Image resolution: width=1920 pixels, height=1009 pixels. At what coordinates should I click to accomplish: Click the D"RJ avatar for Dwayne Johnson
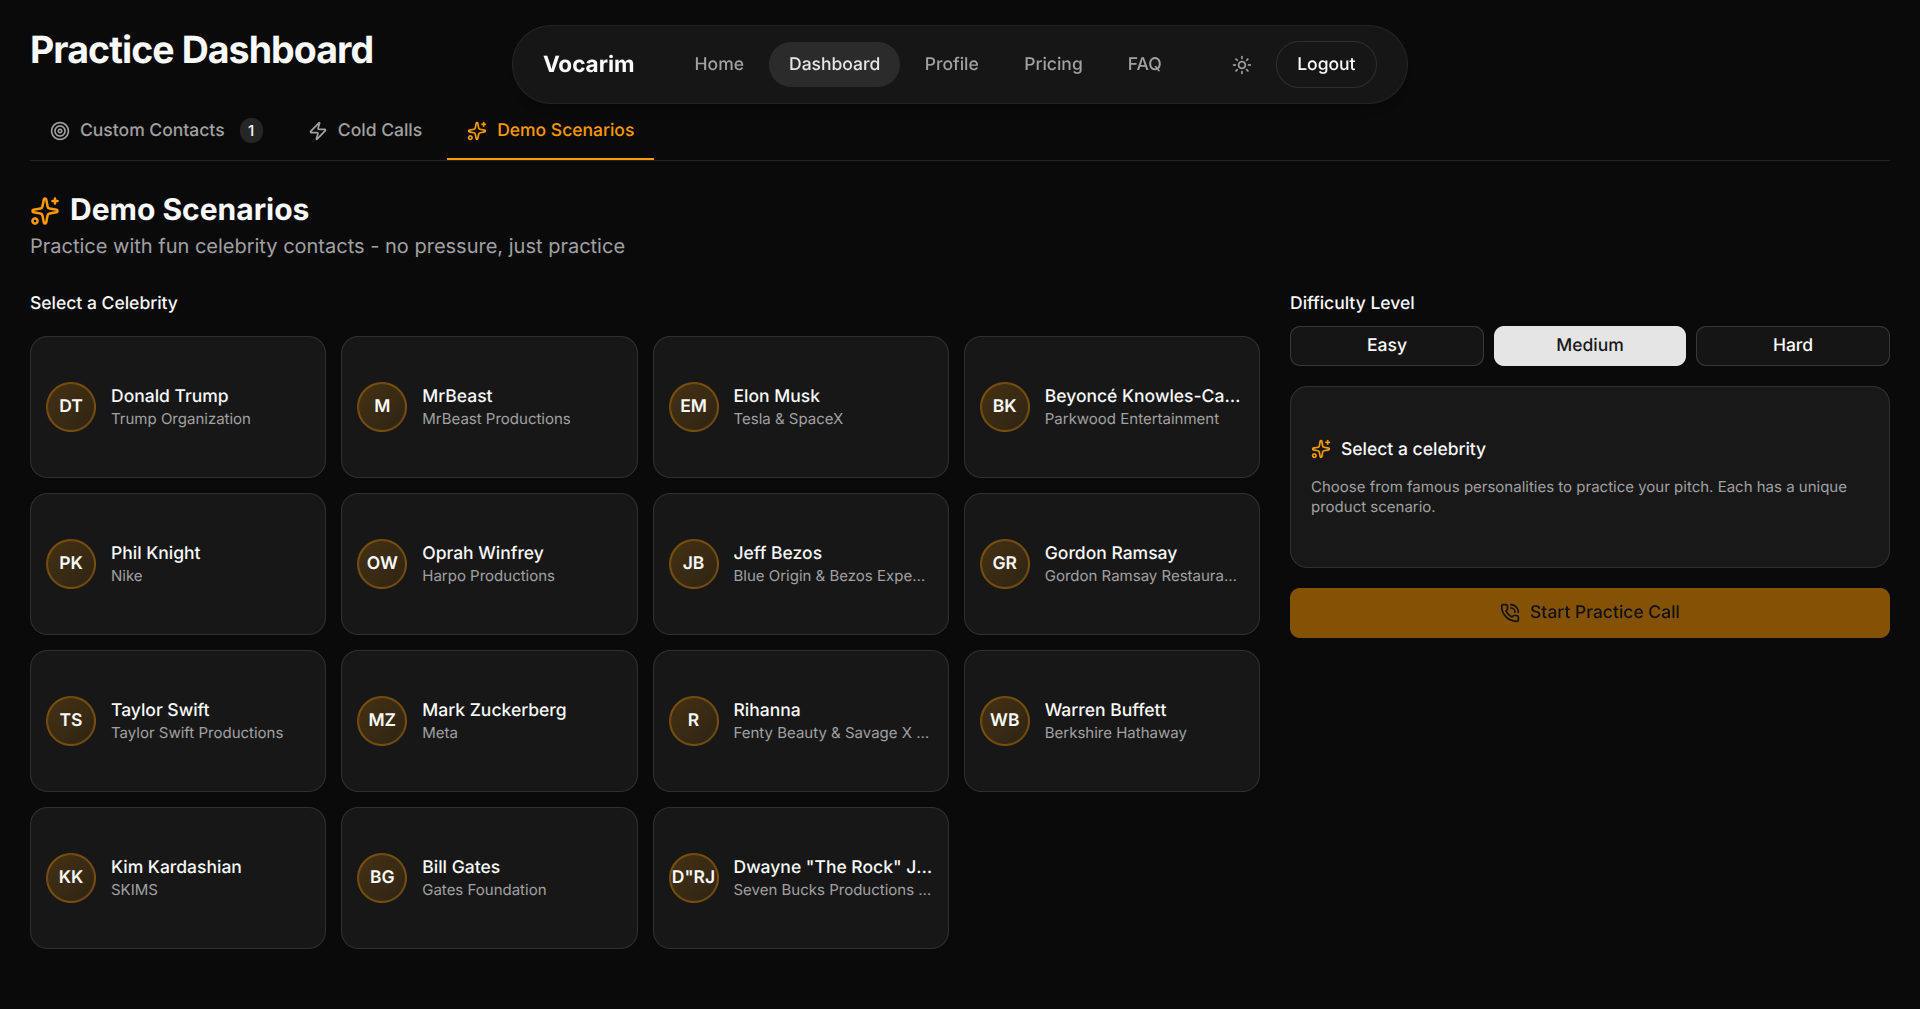(694, 877)
